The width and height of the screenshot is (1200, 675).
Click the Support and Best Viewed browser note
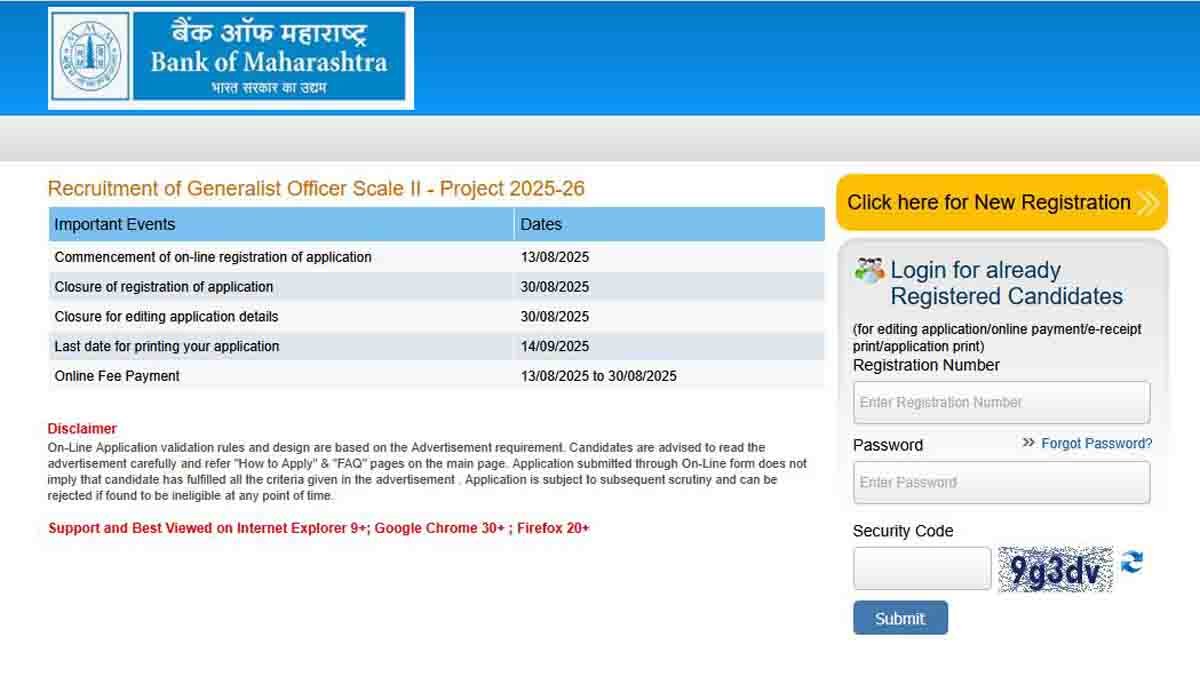coord(319,528)
